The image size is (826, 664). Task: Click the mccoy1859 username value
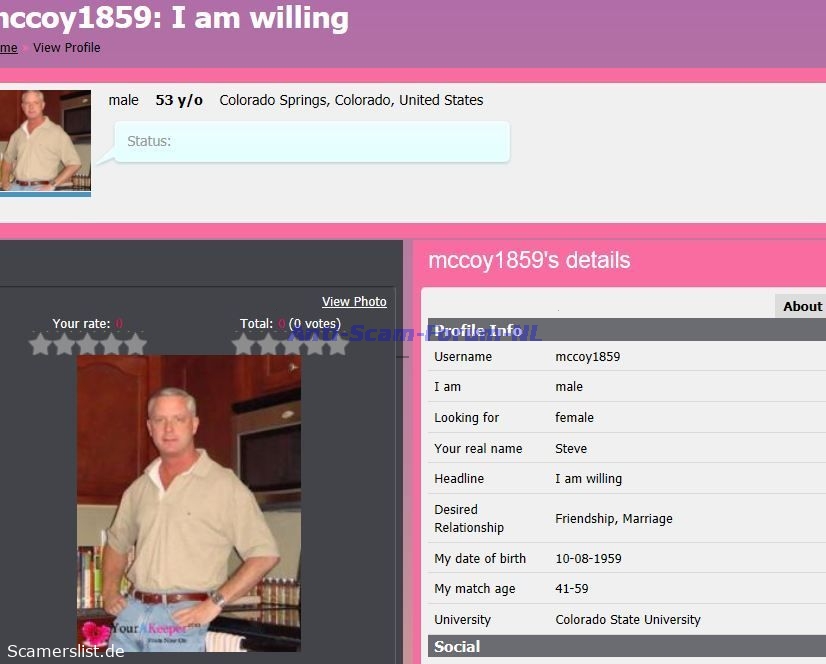point(587,357)
